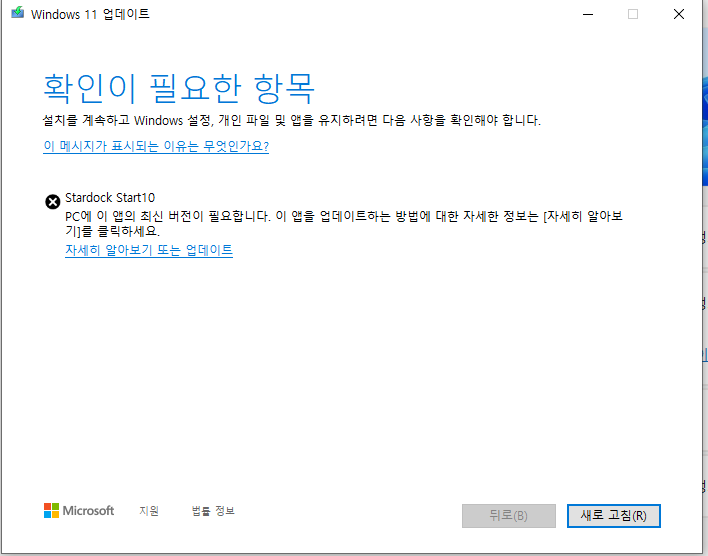Click the '확인이 필요한 항목' heading
The height and width of the screenshot is (556, 708).
[x=180, y=87]
